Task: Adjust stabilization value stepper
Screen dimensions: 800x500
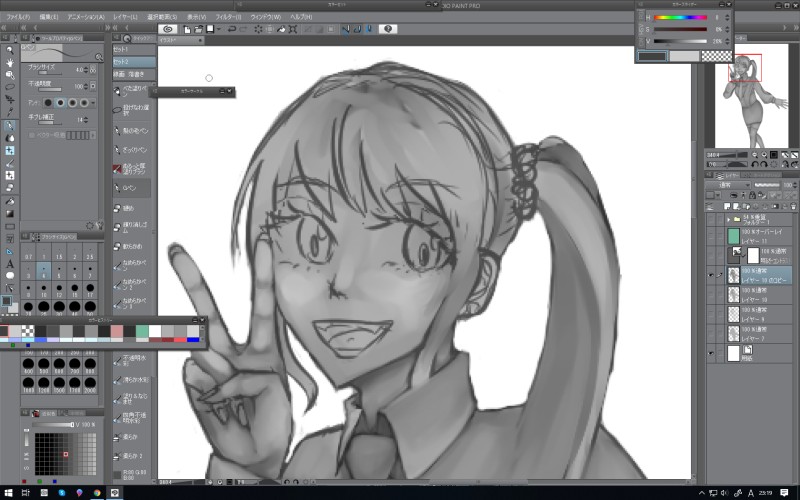Action: (86, 119)
